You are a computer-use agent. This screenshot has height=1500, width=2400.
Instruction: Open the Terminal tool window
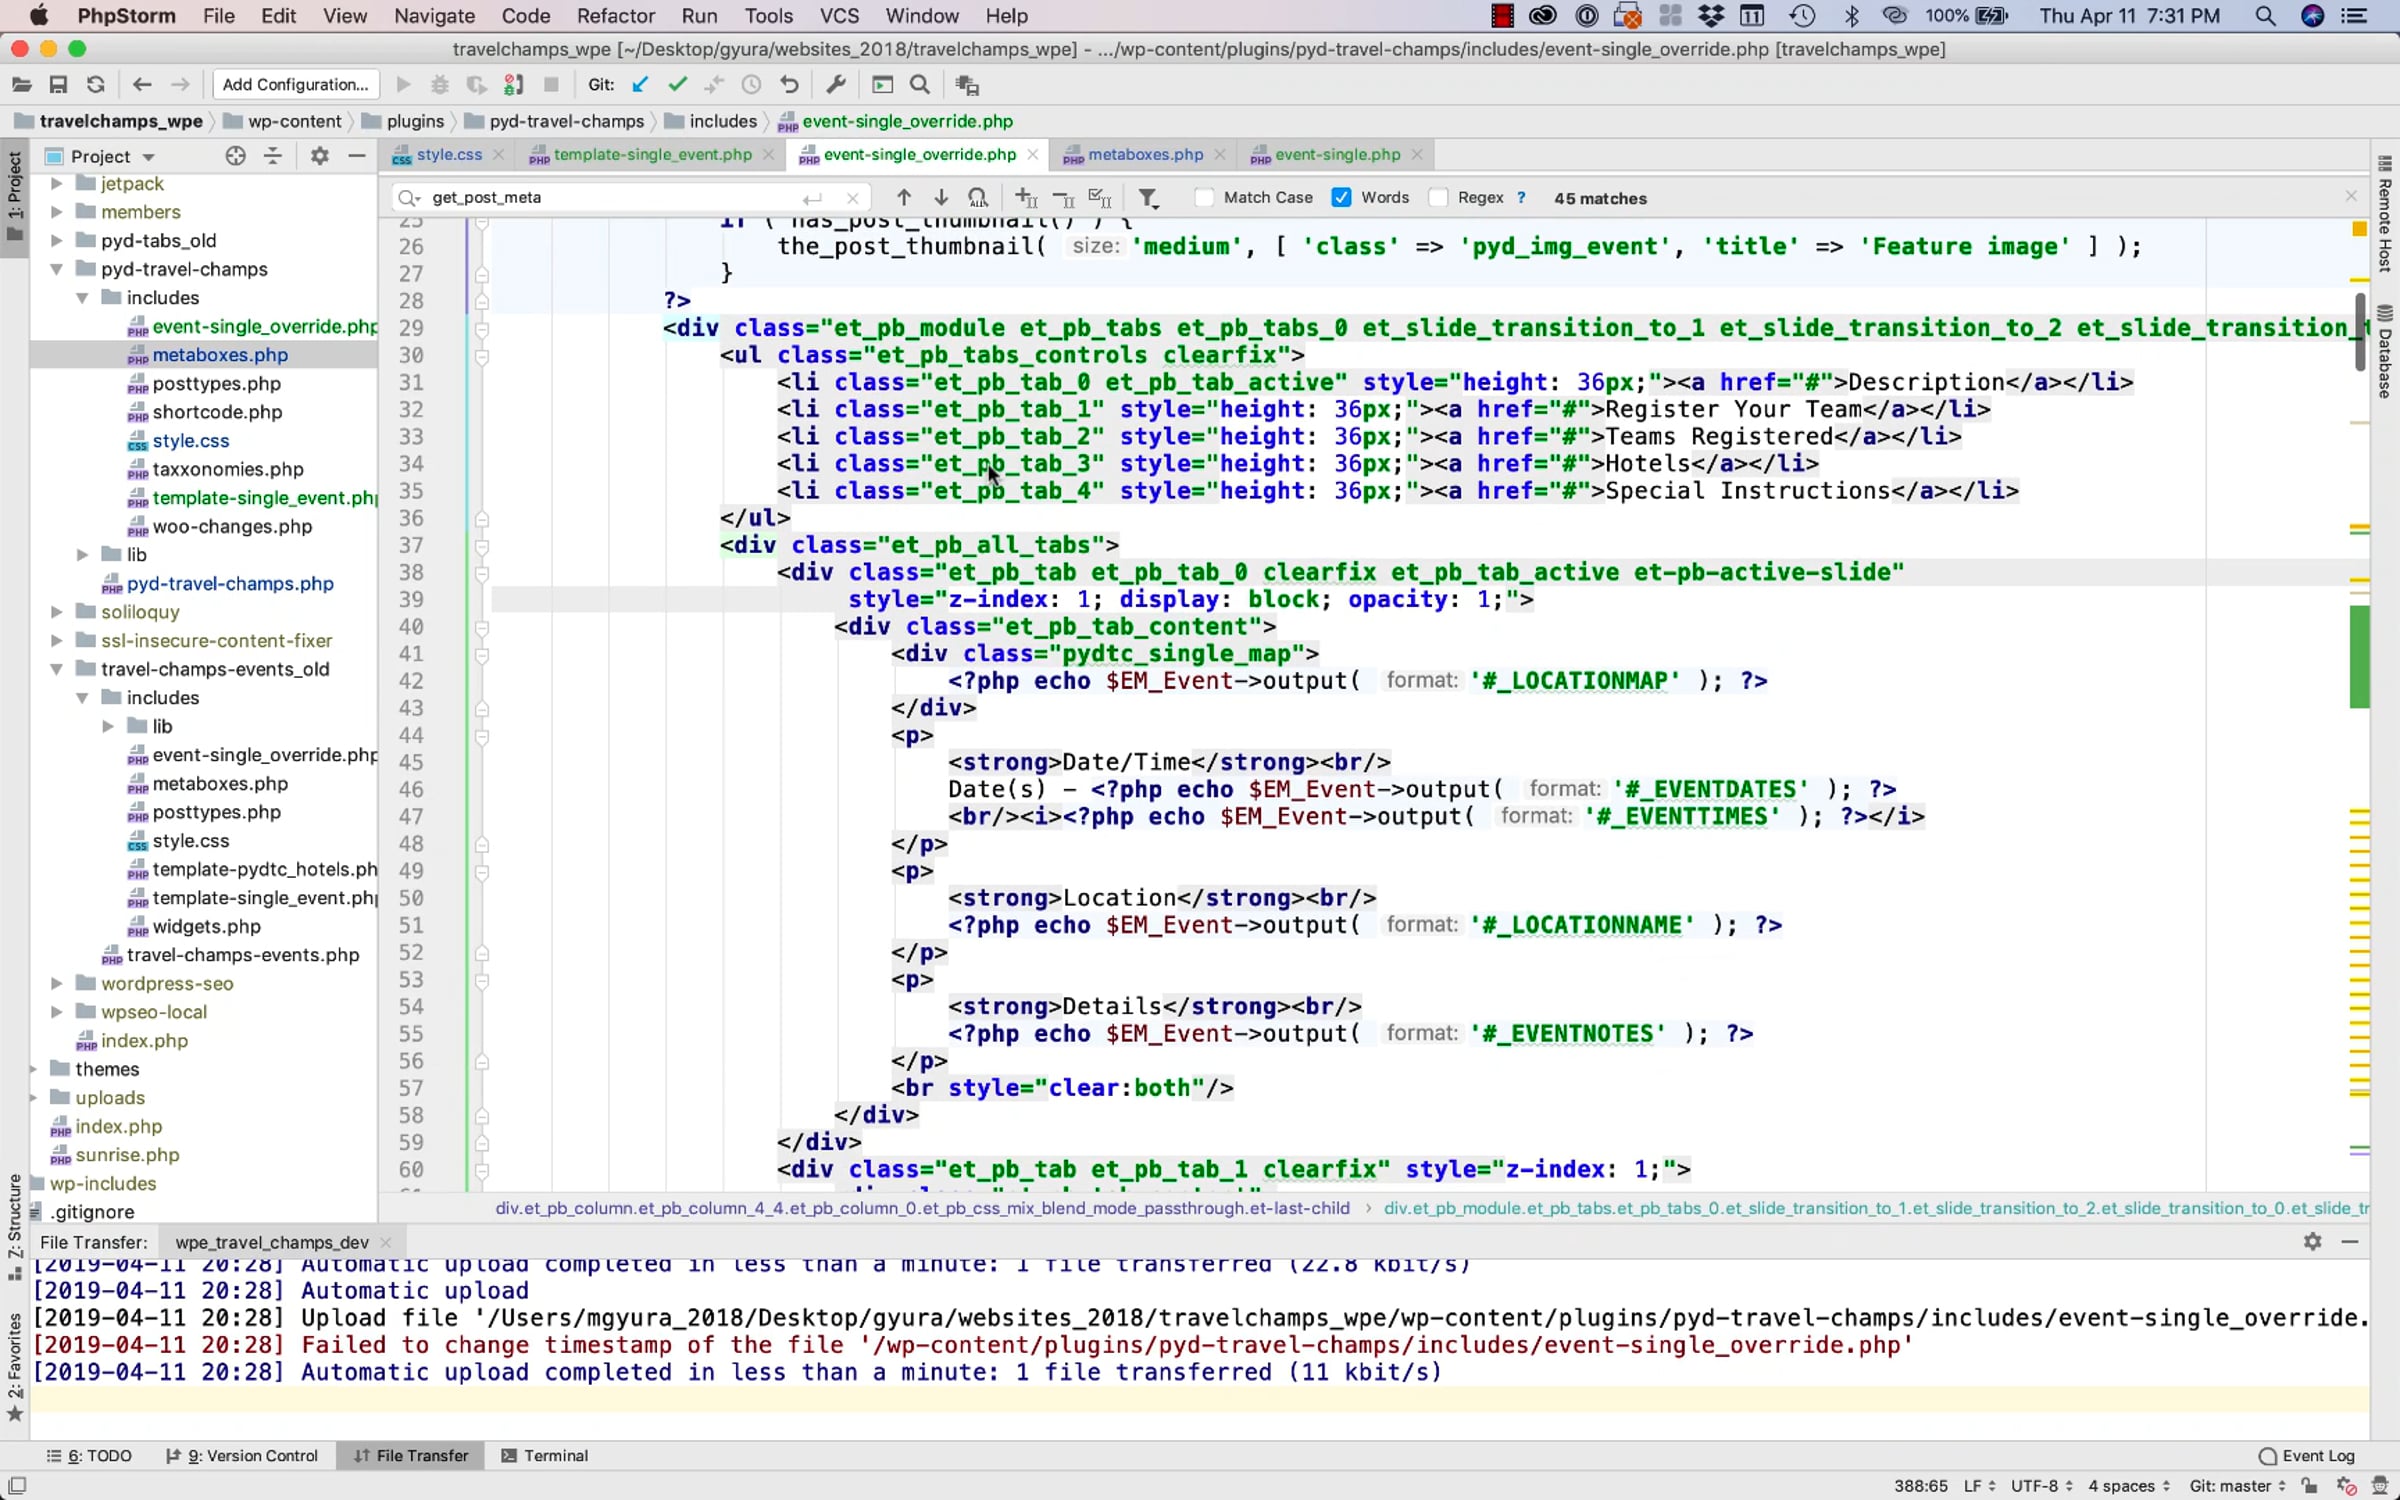pos(545,1456)
